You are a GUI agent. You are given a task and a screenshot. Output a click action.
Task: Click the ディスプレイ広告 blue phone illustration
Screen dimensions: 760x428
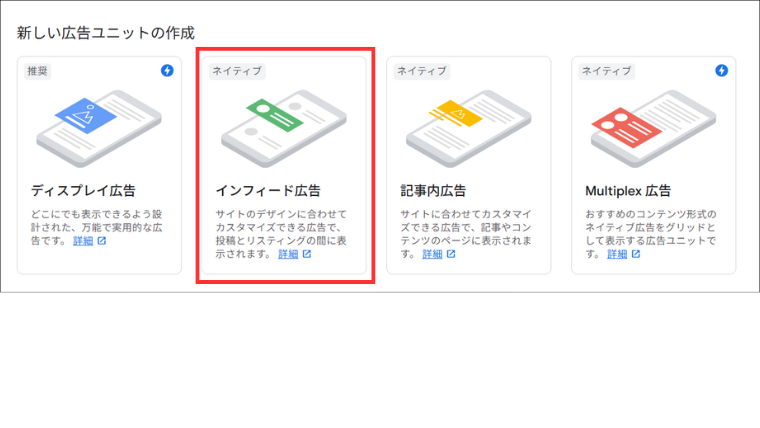click(99, 128)
